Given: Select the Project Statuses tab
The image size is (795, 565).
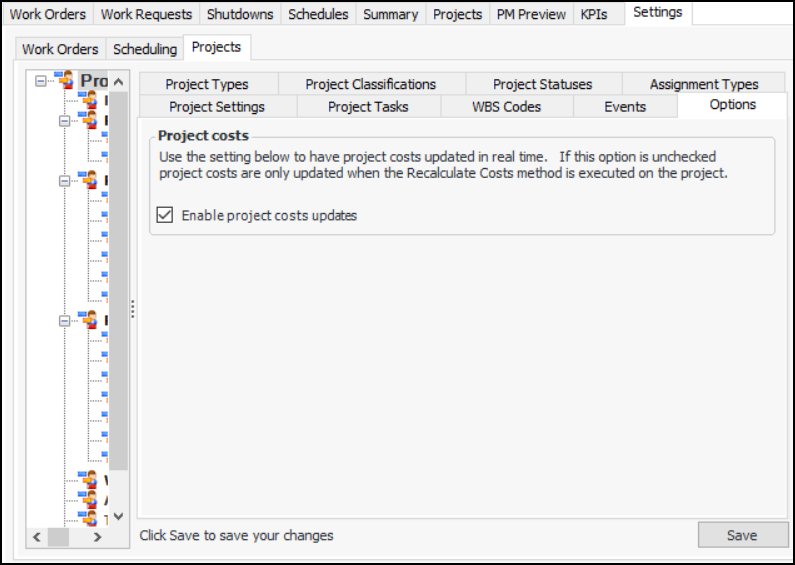Looking at the screenshot, I should coord(543,84).
